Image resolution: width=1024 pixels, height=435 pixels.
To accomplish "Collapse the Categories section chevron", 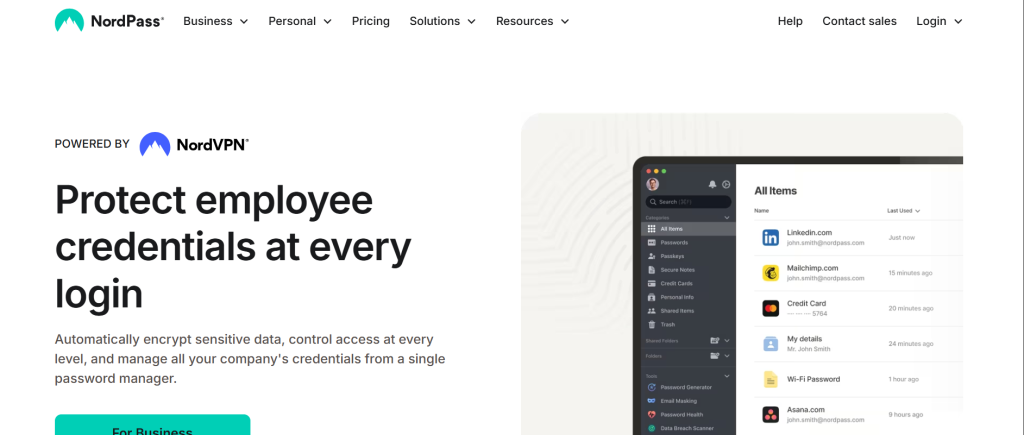I will (x=727, y=218).
